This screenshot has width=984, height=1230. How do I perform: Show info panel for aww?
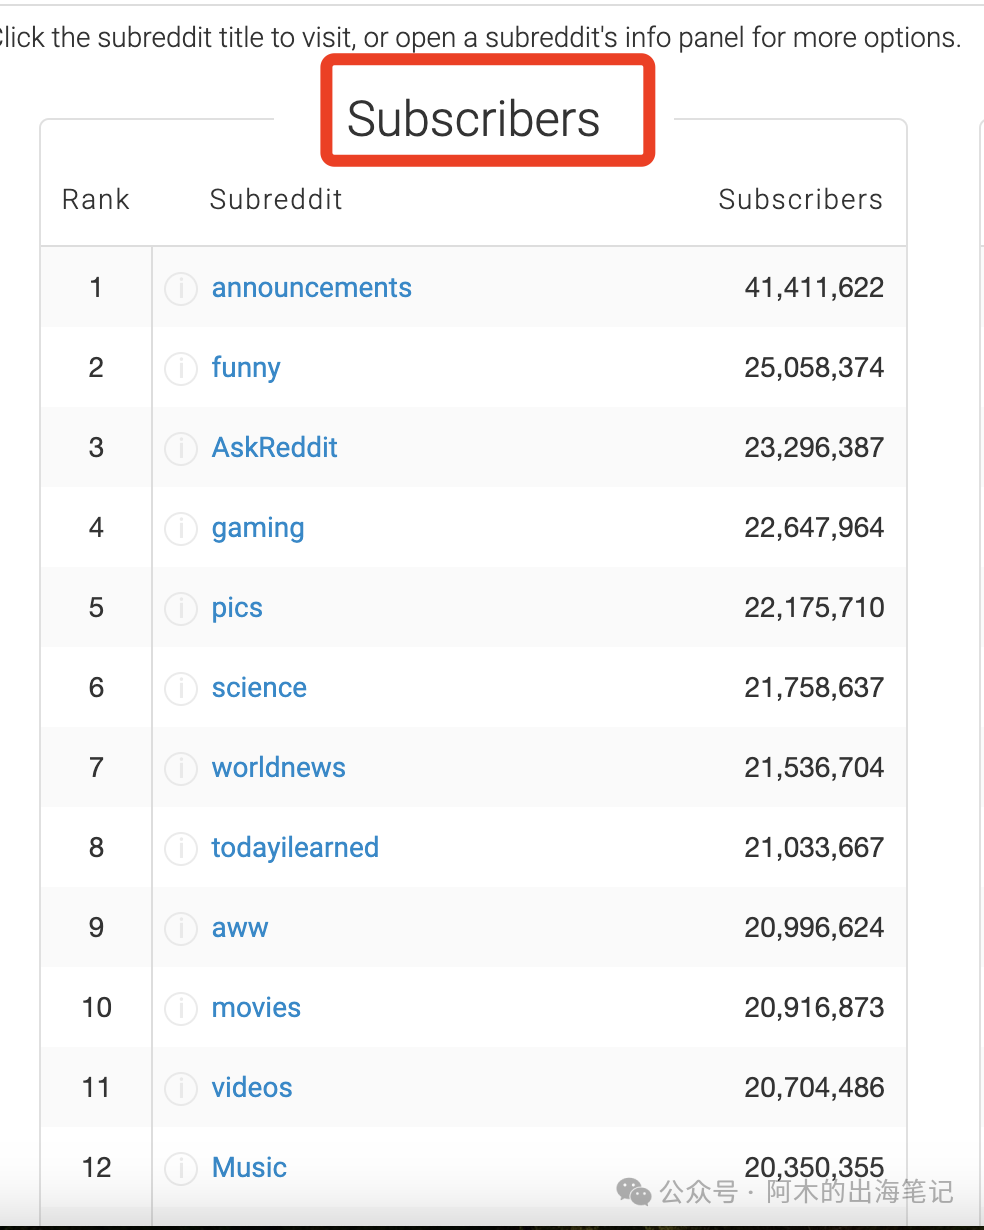[181, 929]
